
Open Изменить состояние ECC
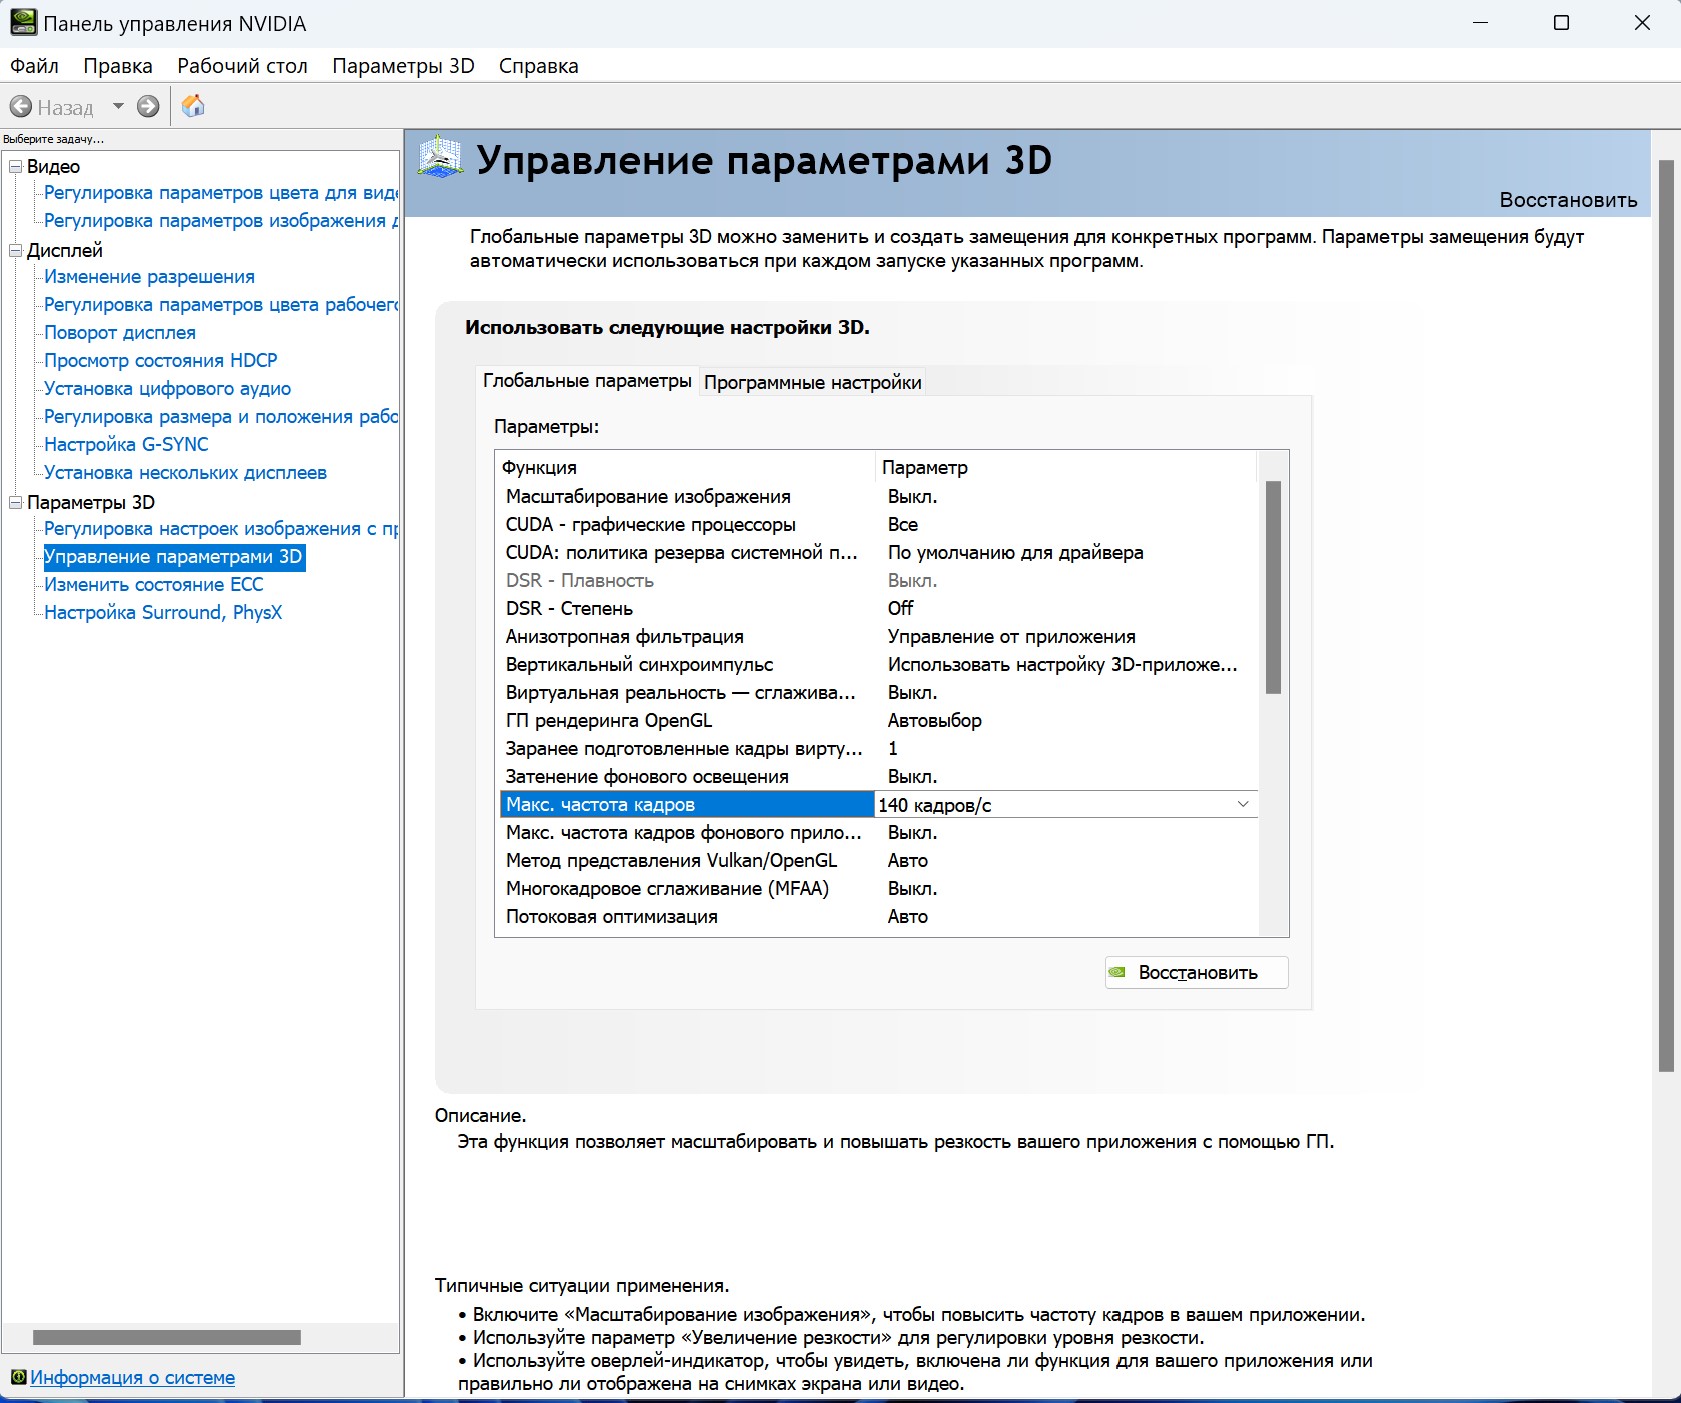coord(154,585)
